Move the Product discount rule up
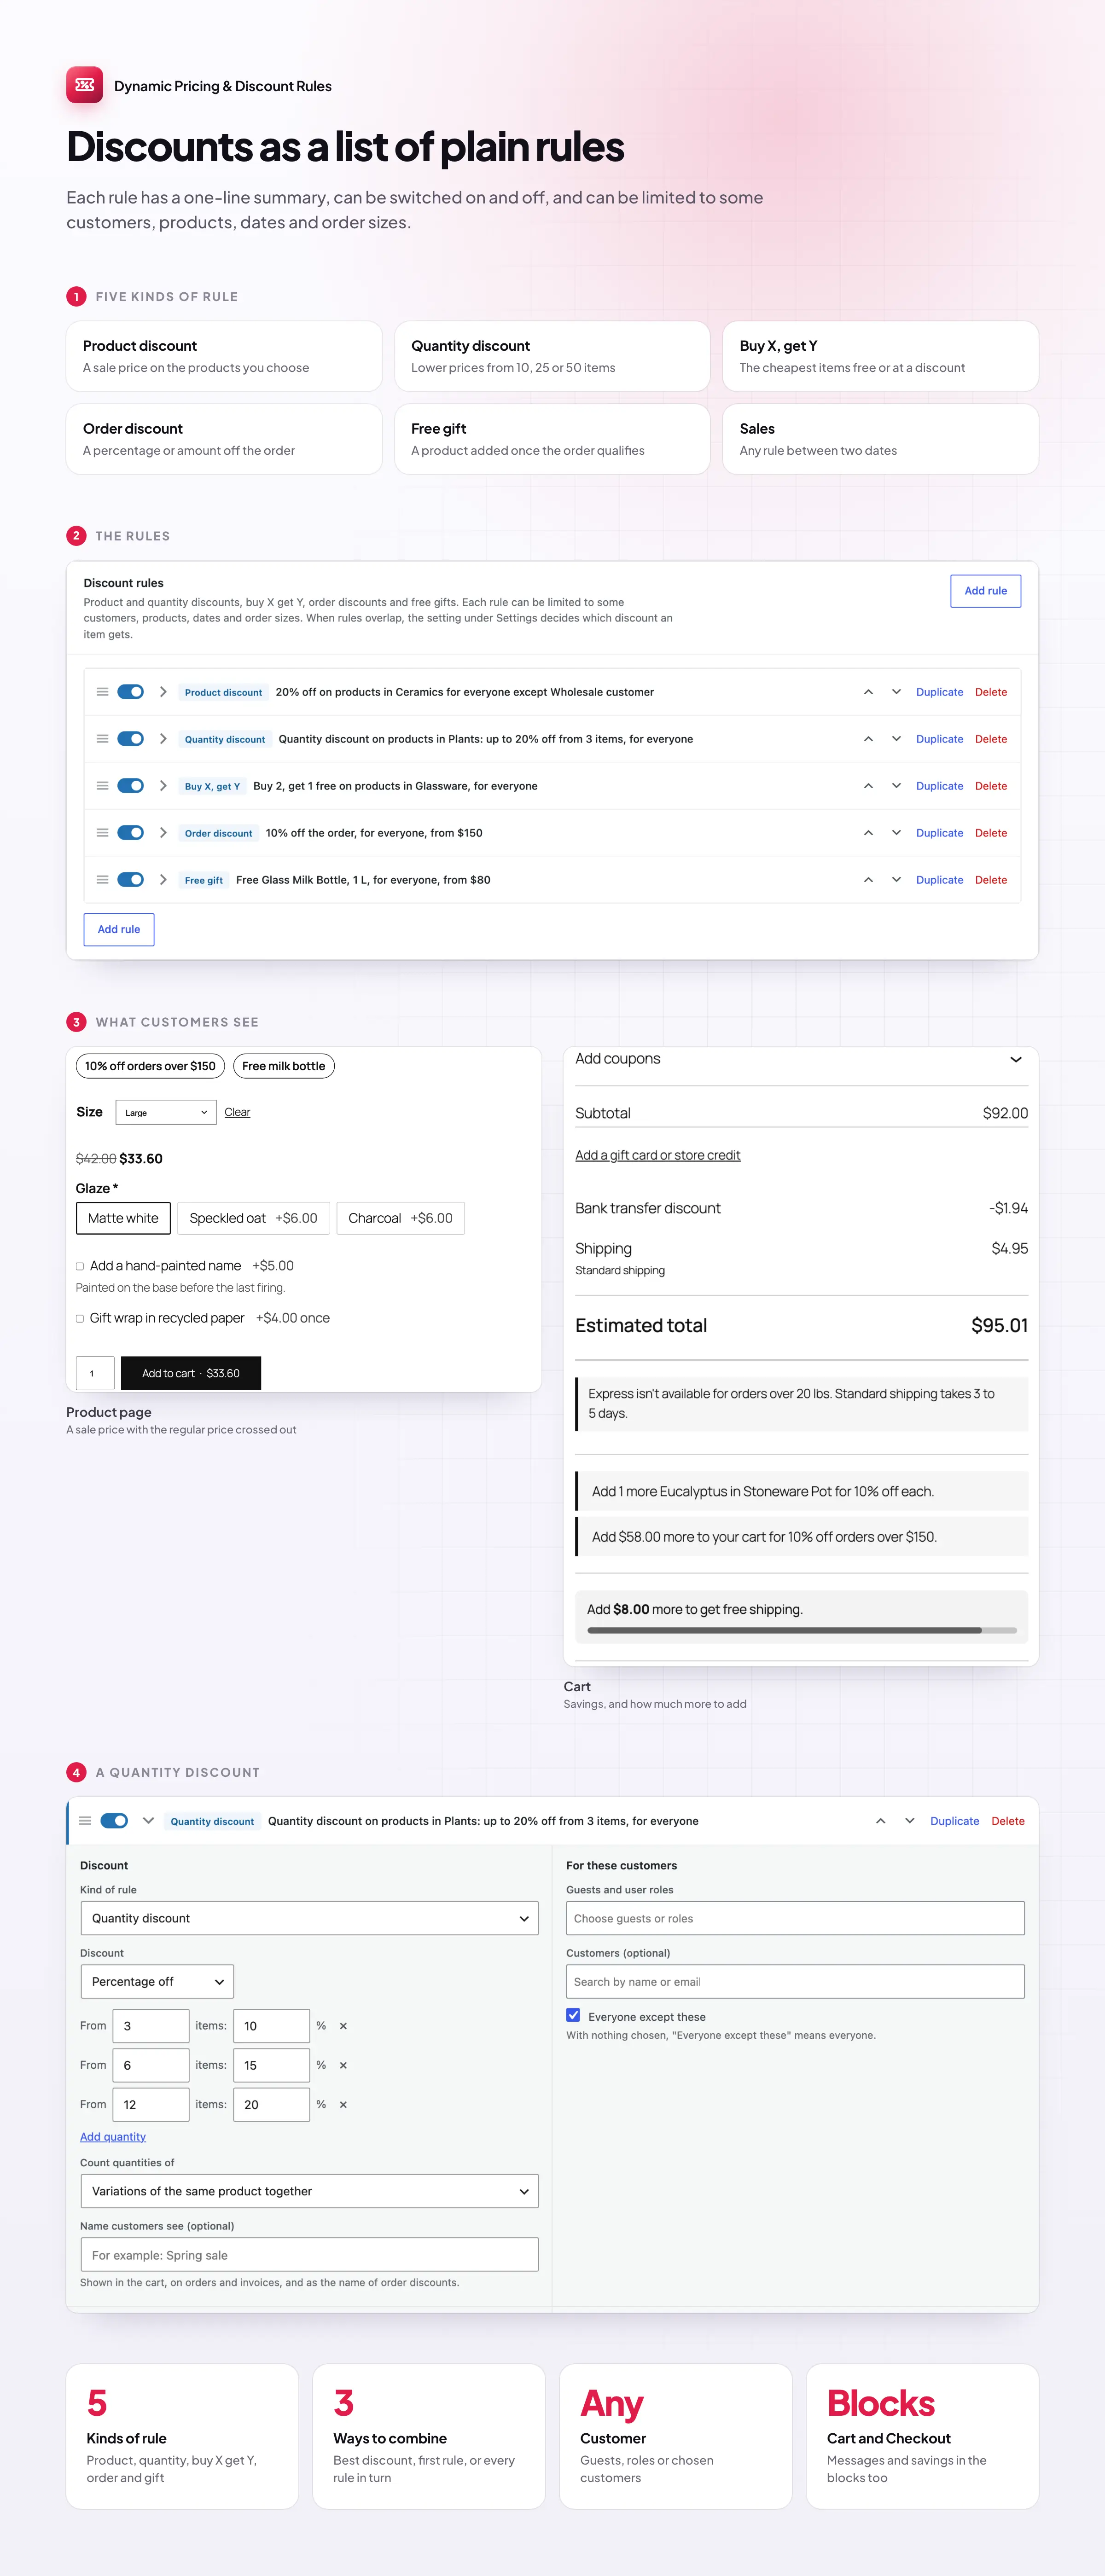This screenshot has height=2576, width=1105. (868, 692)
